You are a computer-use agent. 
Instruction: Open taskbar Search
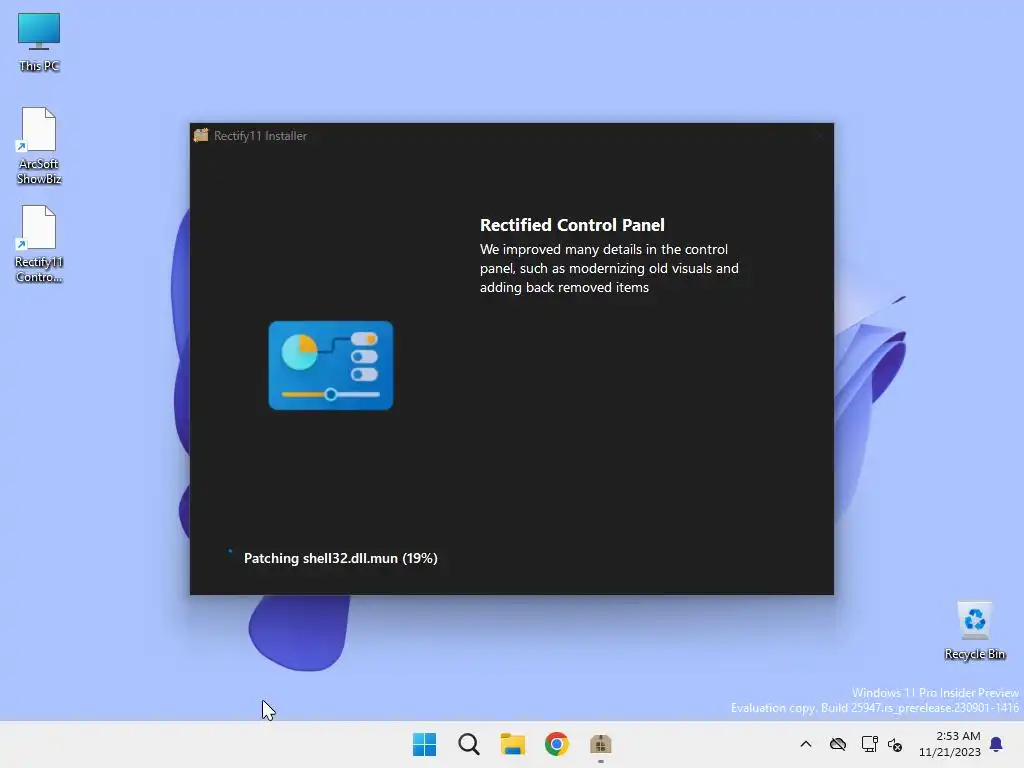[x=469, y=744]
